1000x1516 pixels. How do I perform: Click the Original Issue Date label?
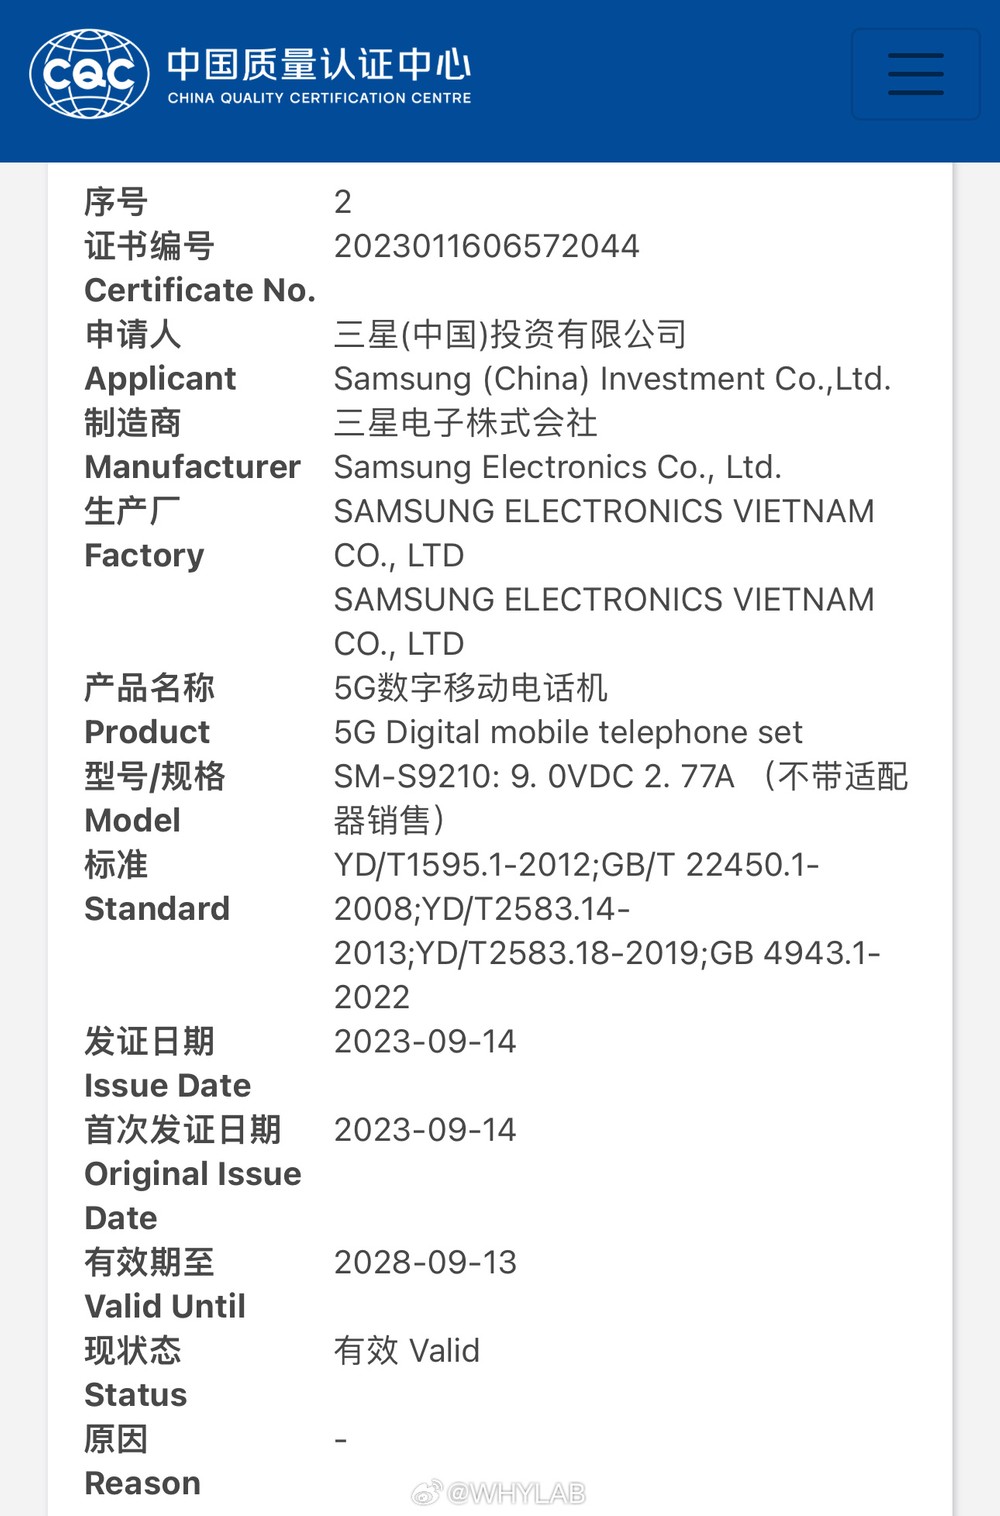pos(193,1196)
